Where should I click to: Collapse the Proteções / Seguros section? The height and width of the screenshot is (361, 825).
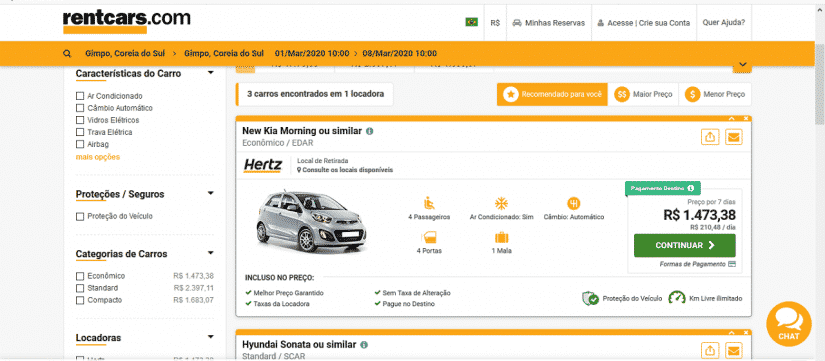210,193
